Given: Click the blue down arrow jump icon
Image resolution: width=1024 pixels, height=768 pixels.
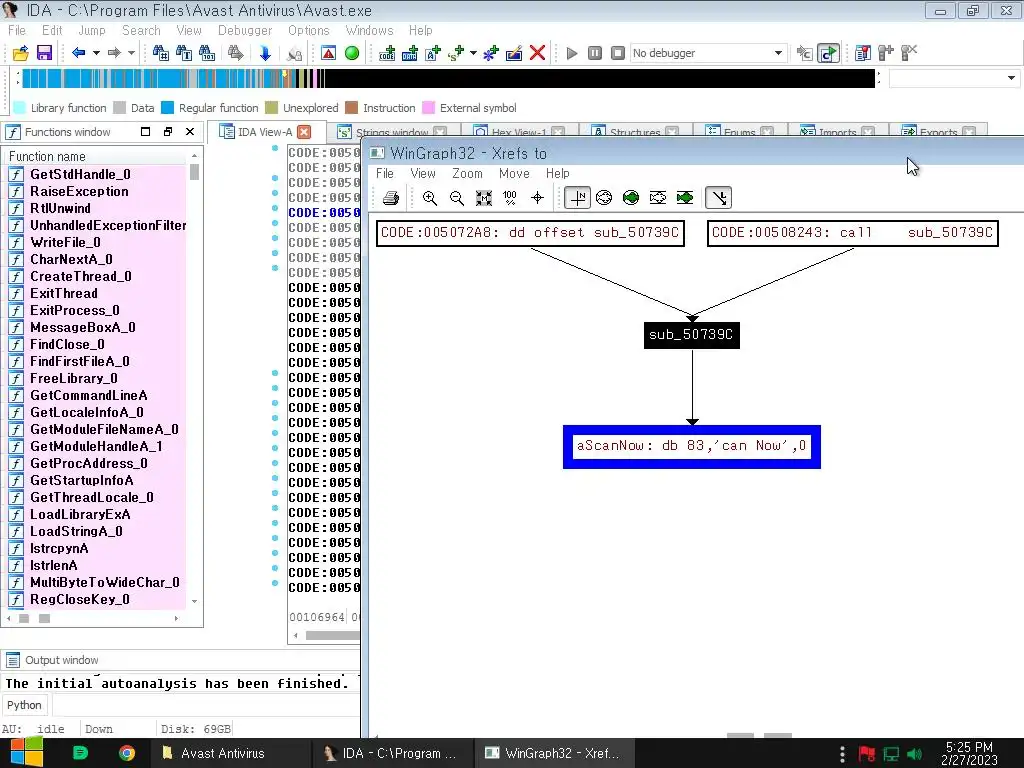Looking at the screenshot, I should (264, 53).
